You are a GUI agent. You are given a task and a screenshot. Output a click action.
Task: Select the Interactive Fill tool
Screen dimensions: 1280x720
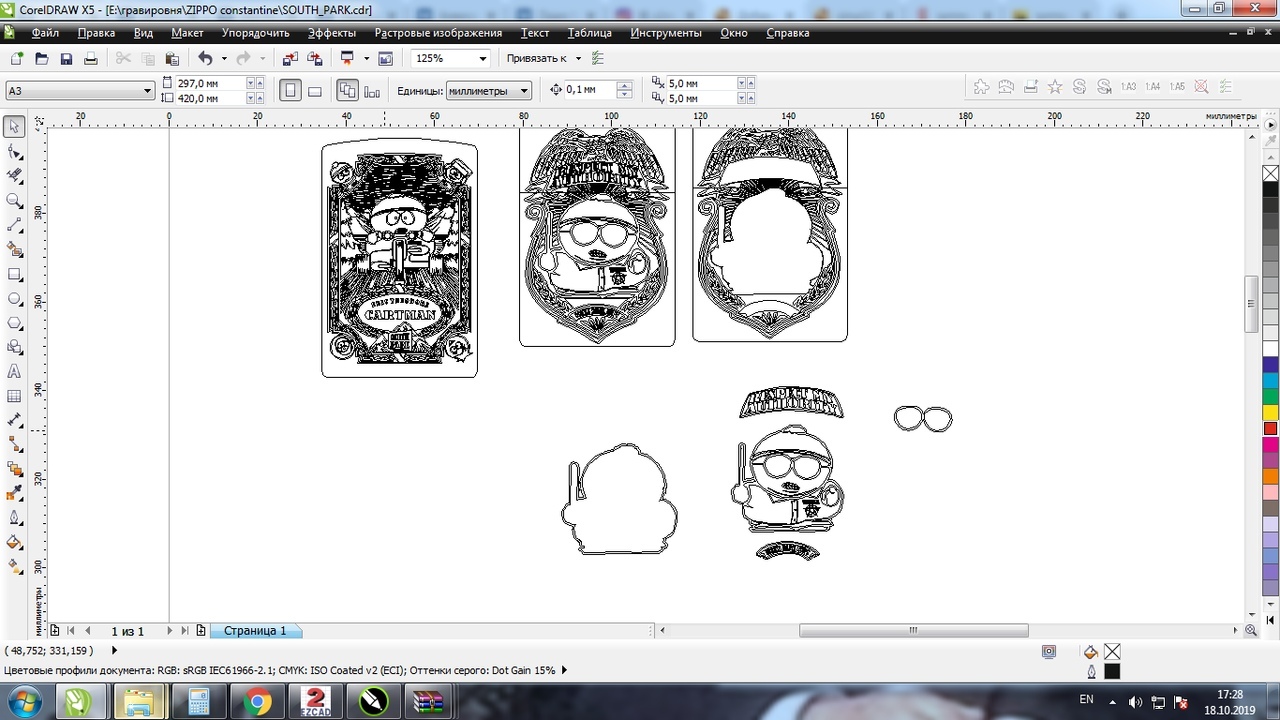[x=14, y=567]
